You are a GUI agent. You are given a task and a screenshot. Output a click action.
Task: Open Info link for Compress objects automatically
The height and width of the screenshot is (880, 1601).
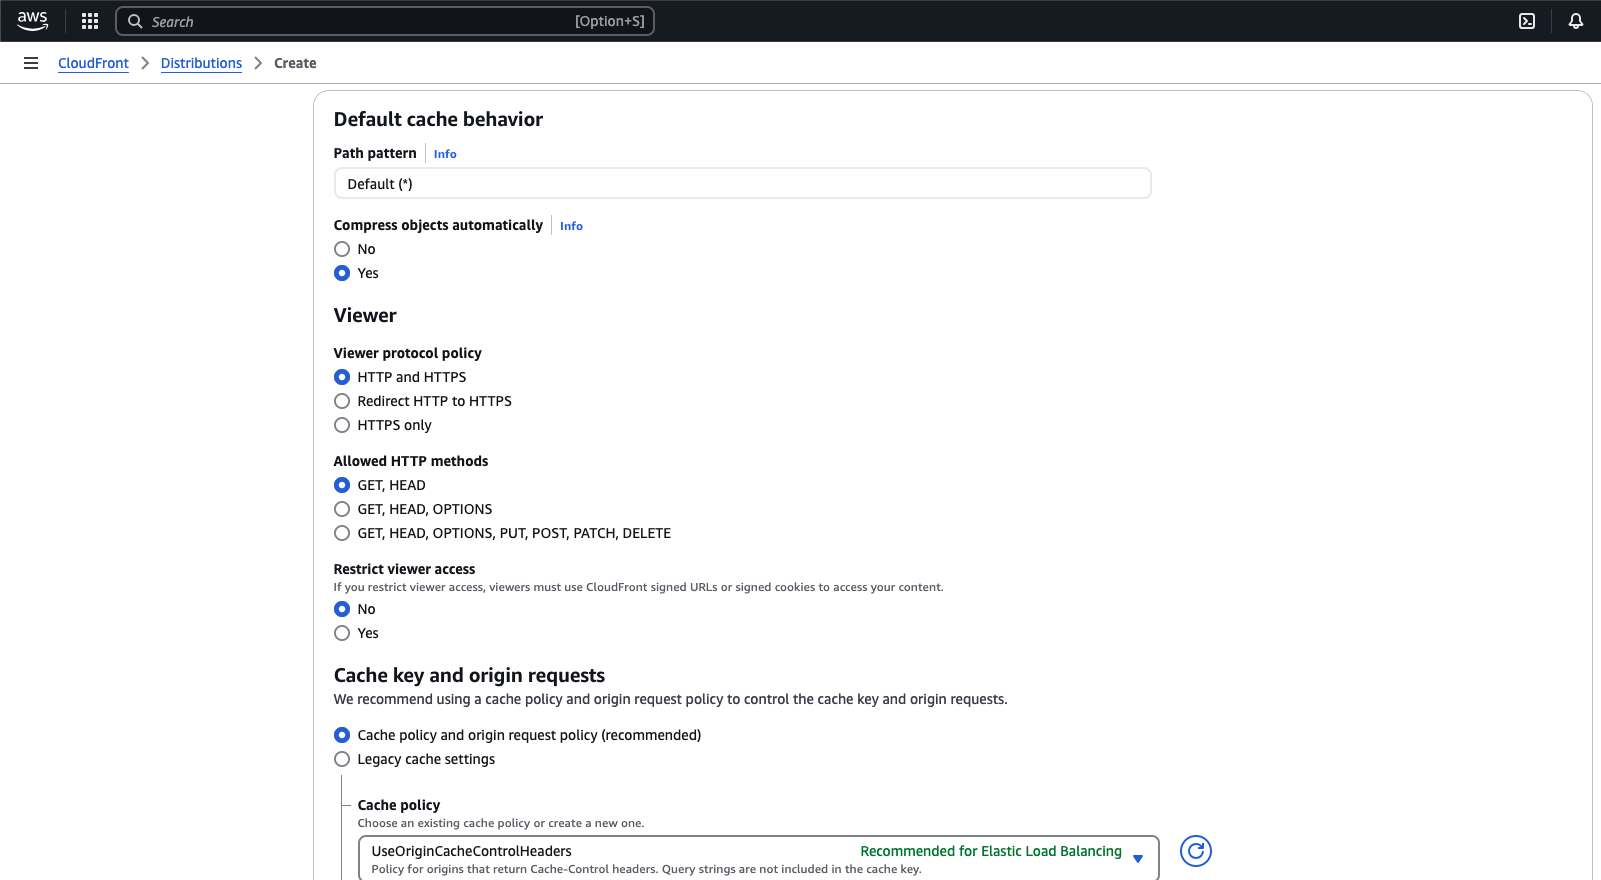(571, 226)
